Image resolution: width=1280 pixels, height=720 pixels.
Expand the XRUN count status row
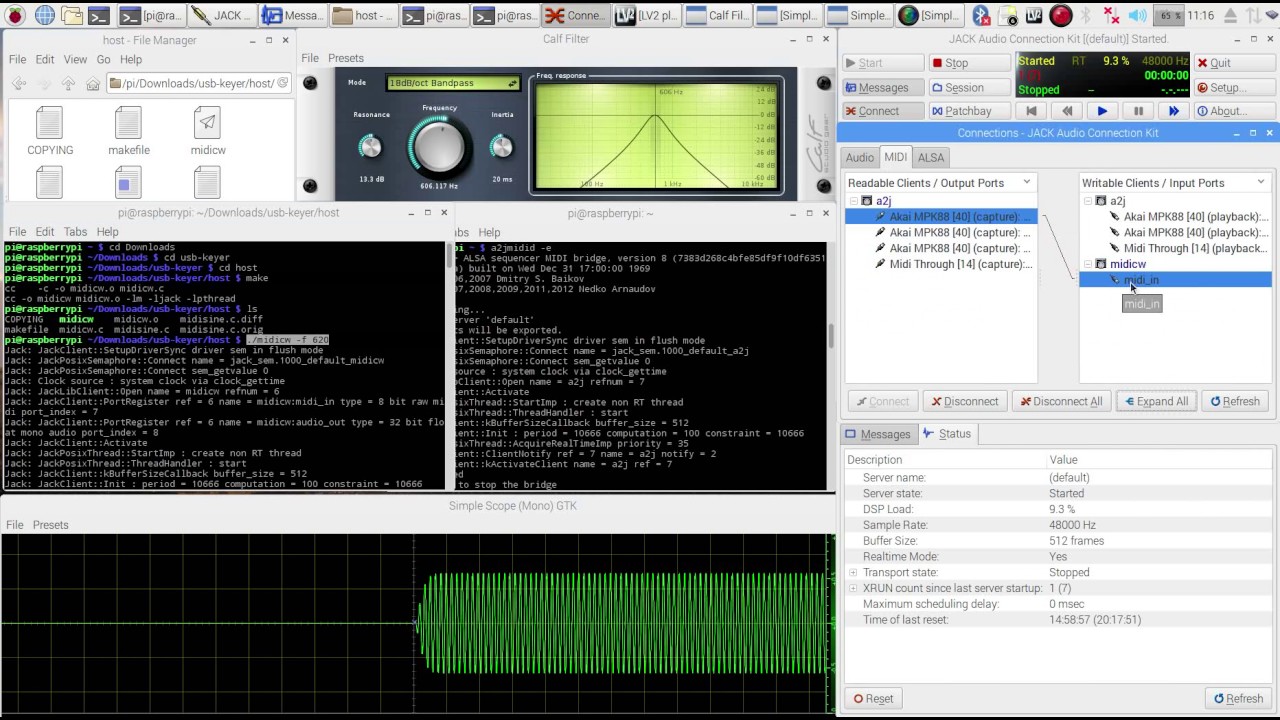pos(853,588)
